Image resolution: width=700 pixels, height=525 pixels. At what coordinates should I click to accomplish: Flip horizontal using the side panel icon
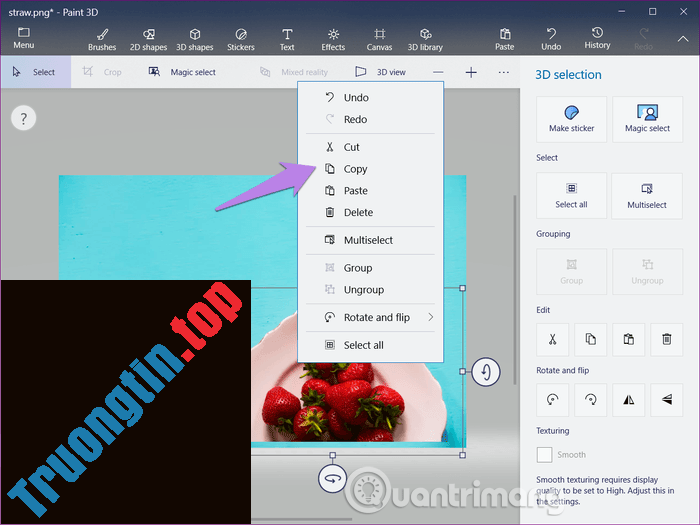click(629, 400)
